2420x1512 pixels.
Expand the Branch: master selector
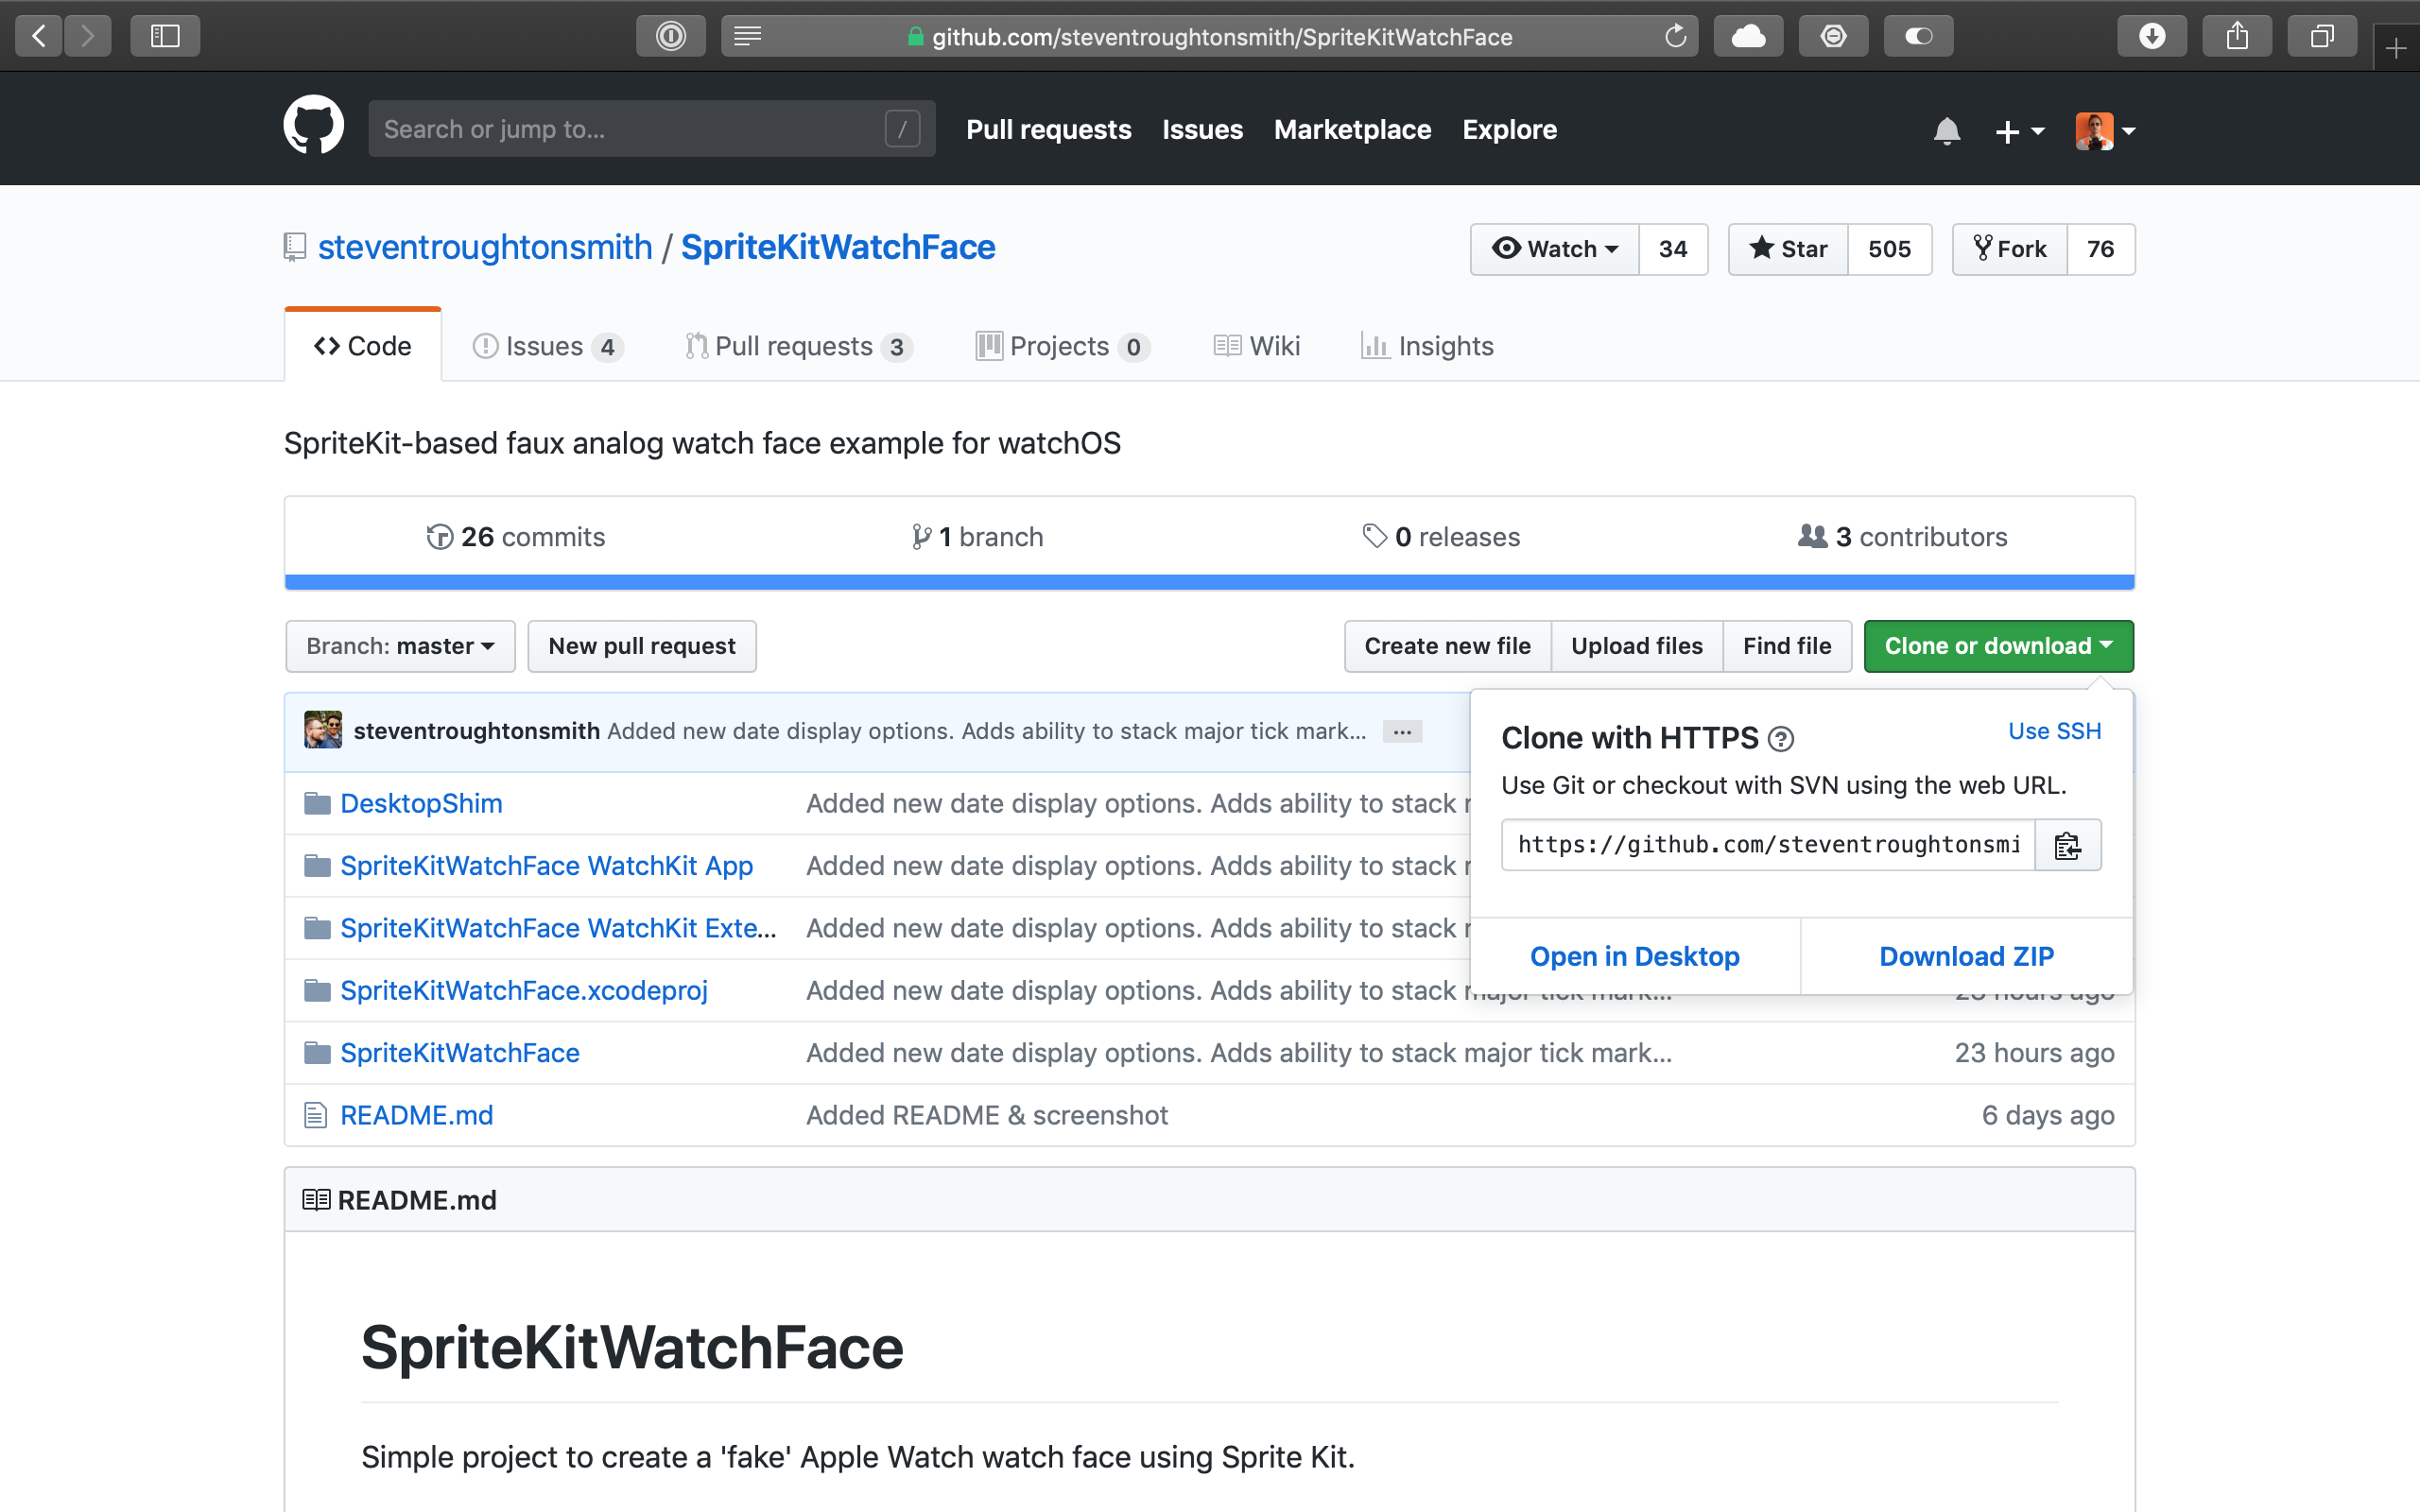point(400,646)
